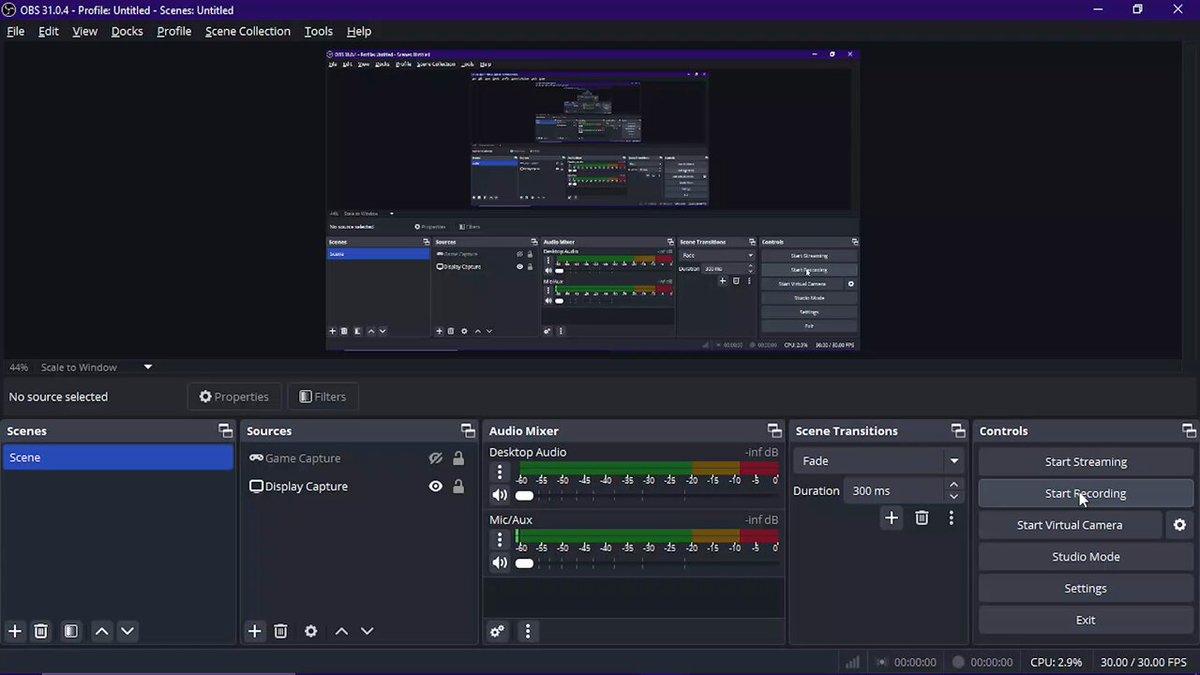Undock the Controls panel

(x=1189, y=431)
